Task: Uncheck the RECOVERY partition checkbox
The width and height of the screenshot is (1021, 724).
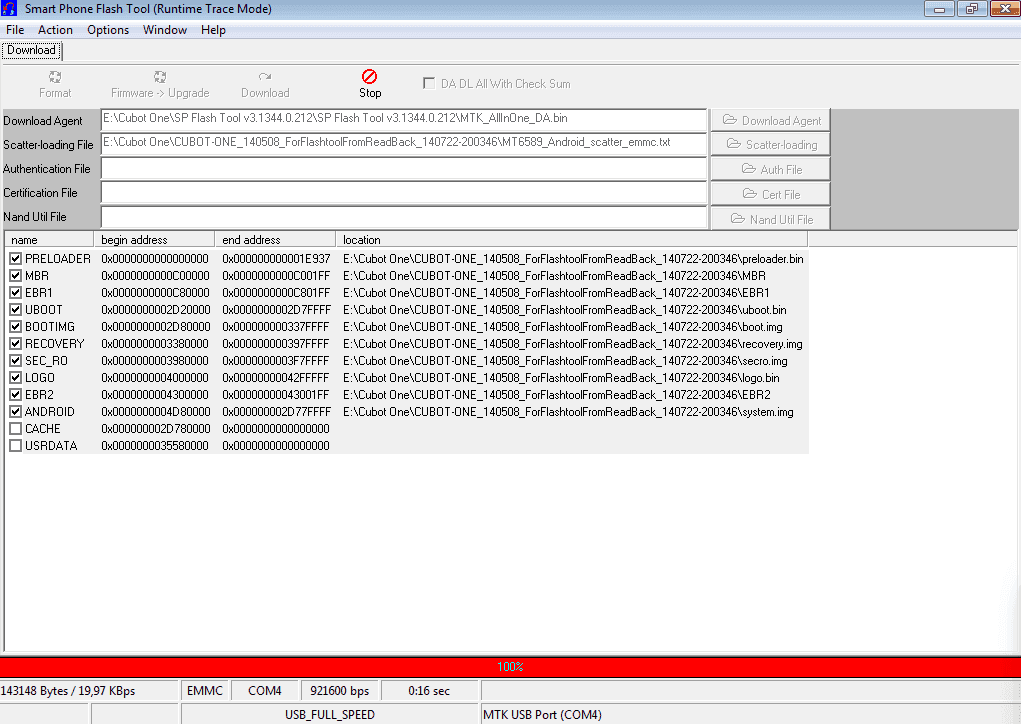Action: coord(16,344)
